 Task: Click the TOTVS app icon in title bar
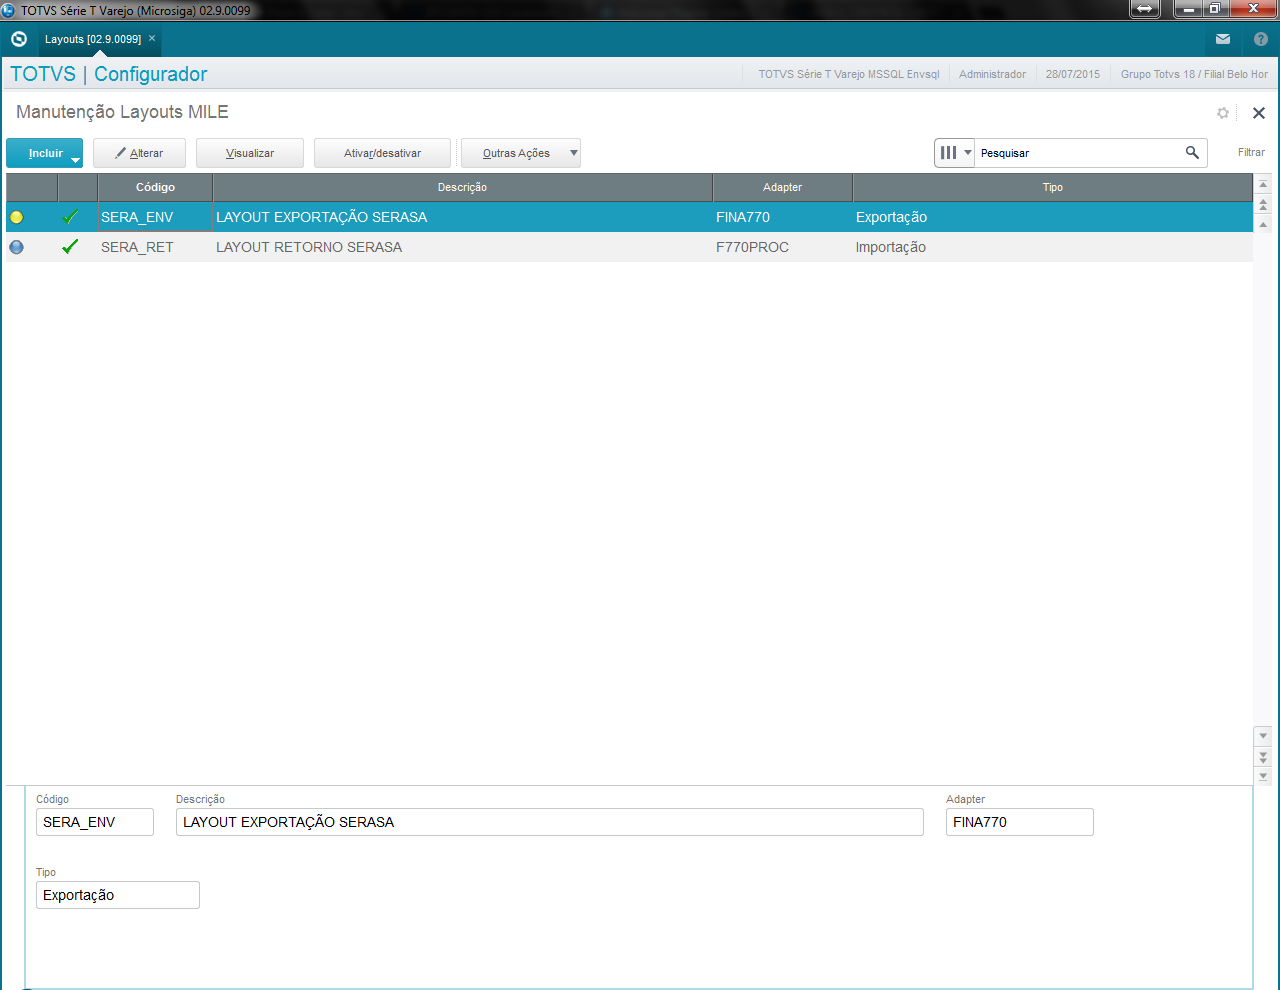(x=9, y=10)
